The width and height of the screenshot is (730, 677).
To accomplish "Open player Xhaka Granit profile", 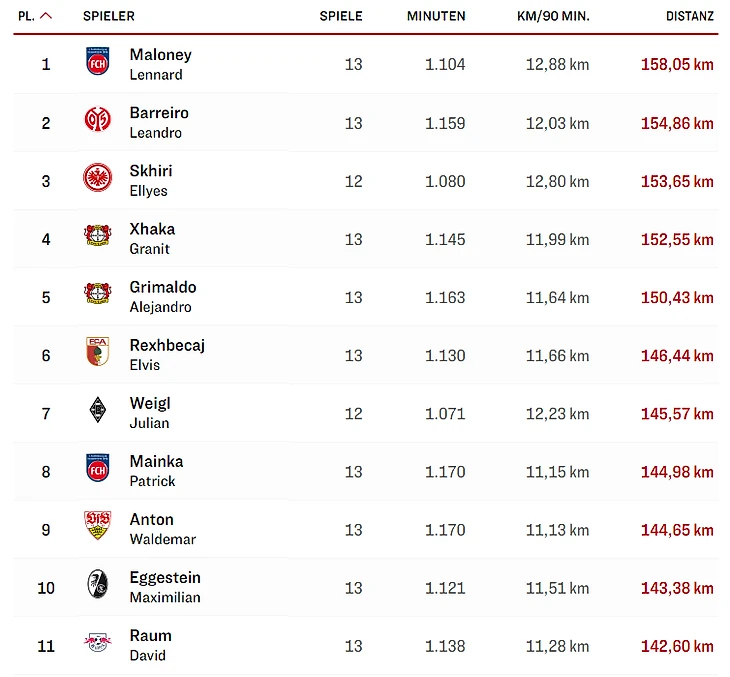I will point(152,238).
